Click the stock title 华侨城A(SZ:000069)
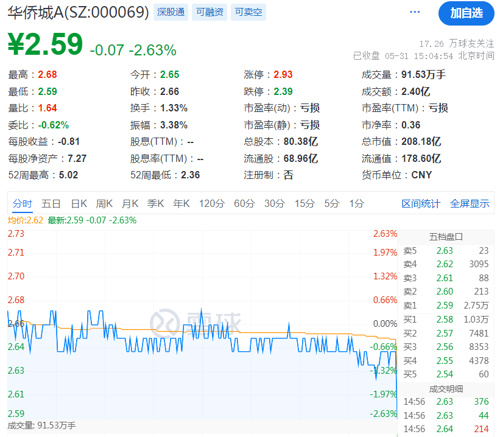 (x=78, y=13)
